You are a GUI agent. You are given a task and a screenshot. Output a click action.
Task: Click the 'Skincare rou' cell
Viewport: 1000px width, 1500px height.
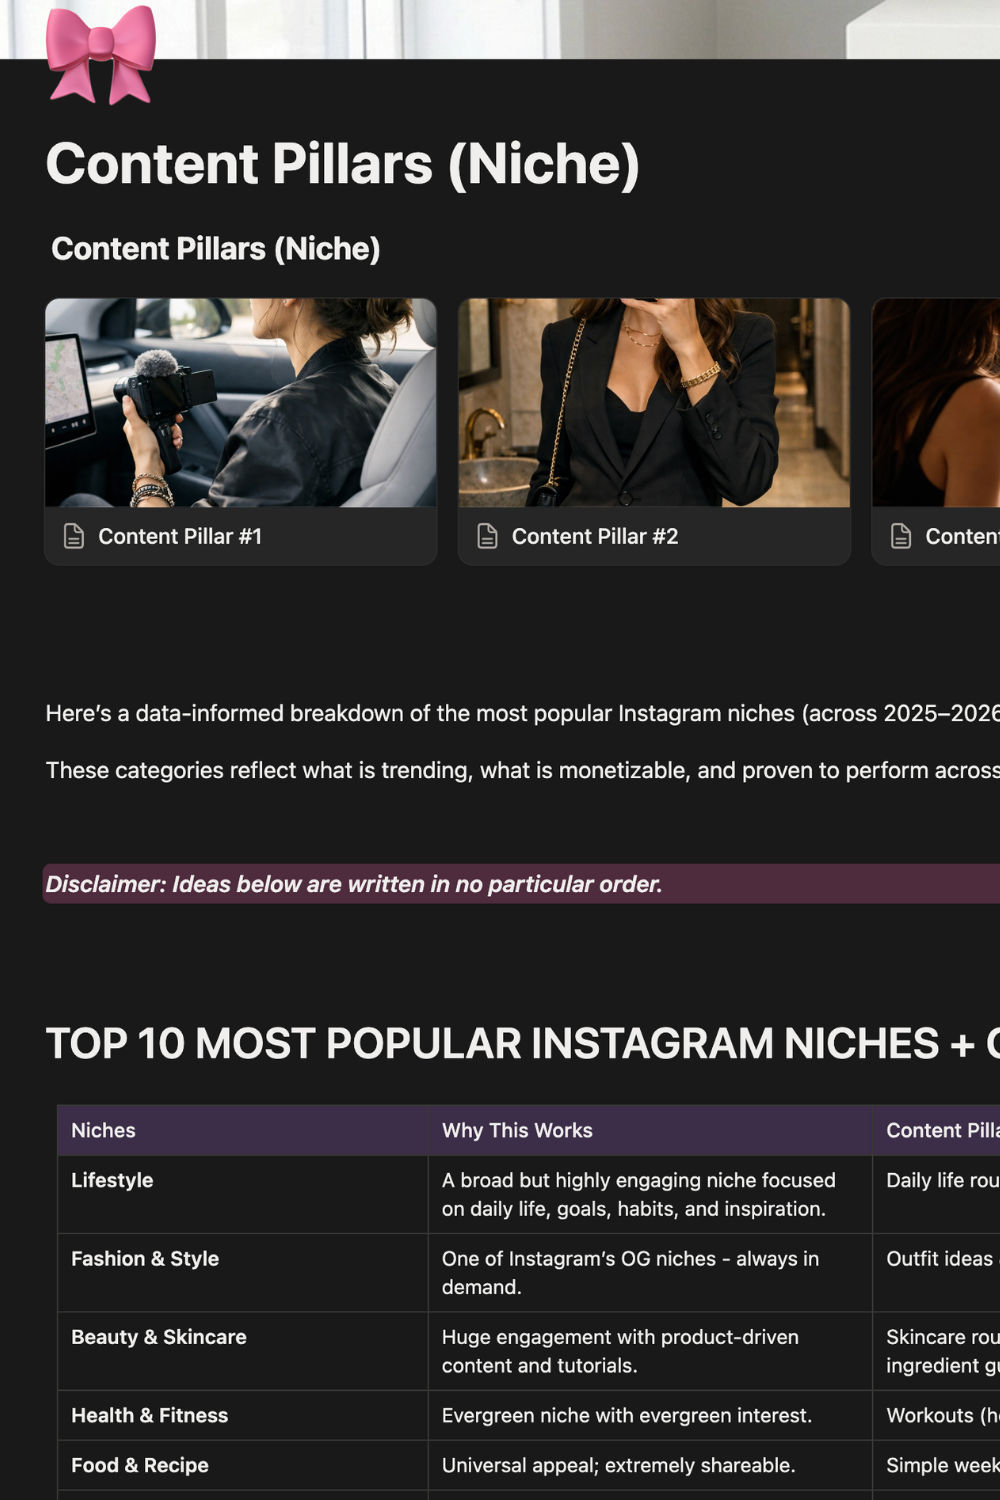pyautogui.click(x=937, y=1351)
